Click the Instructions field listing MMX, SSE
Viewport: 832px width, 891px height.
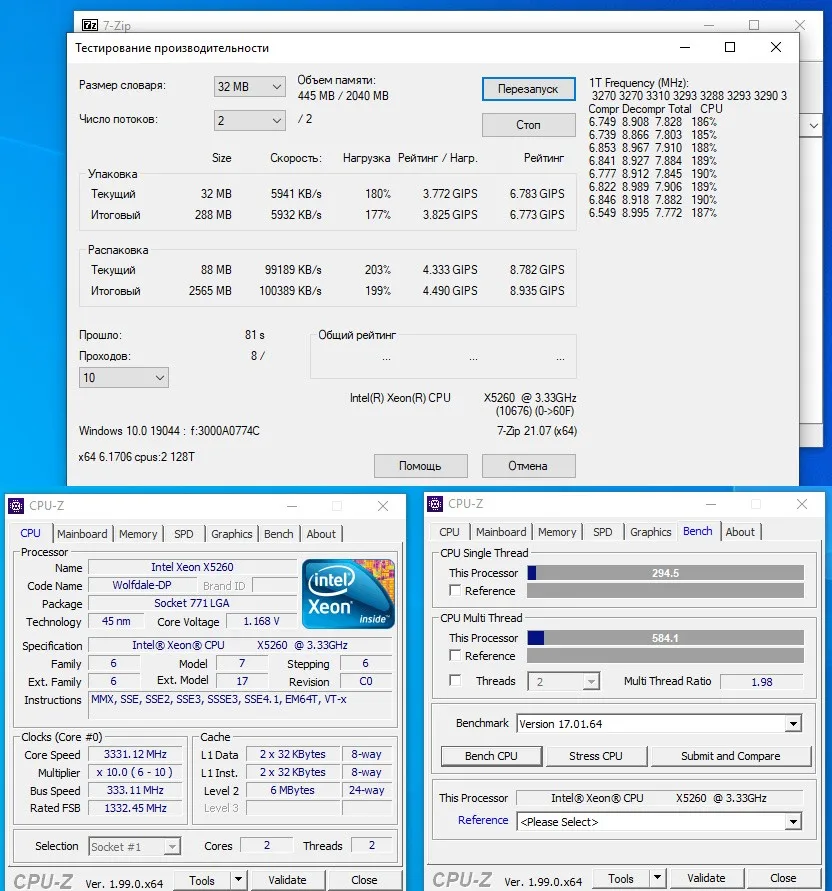point(241,705)
